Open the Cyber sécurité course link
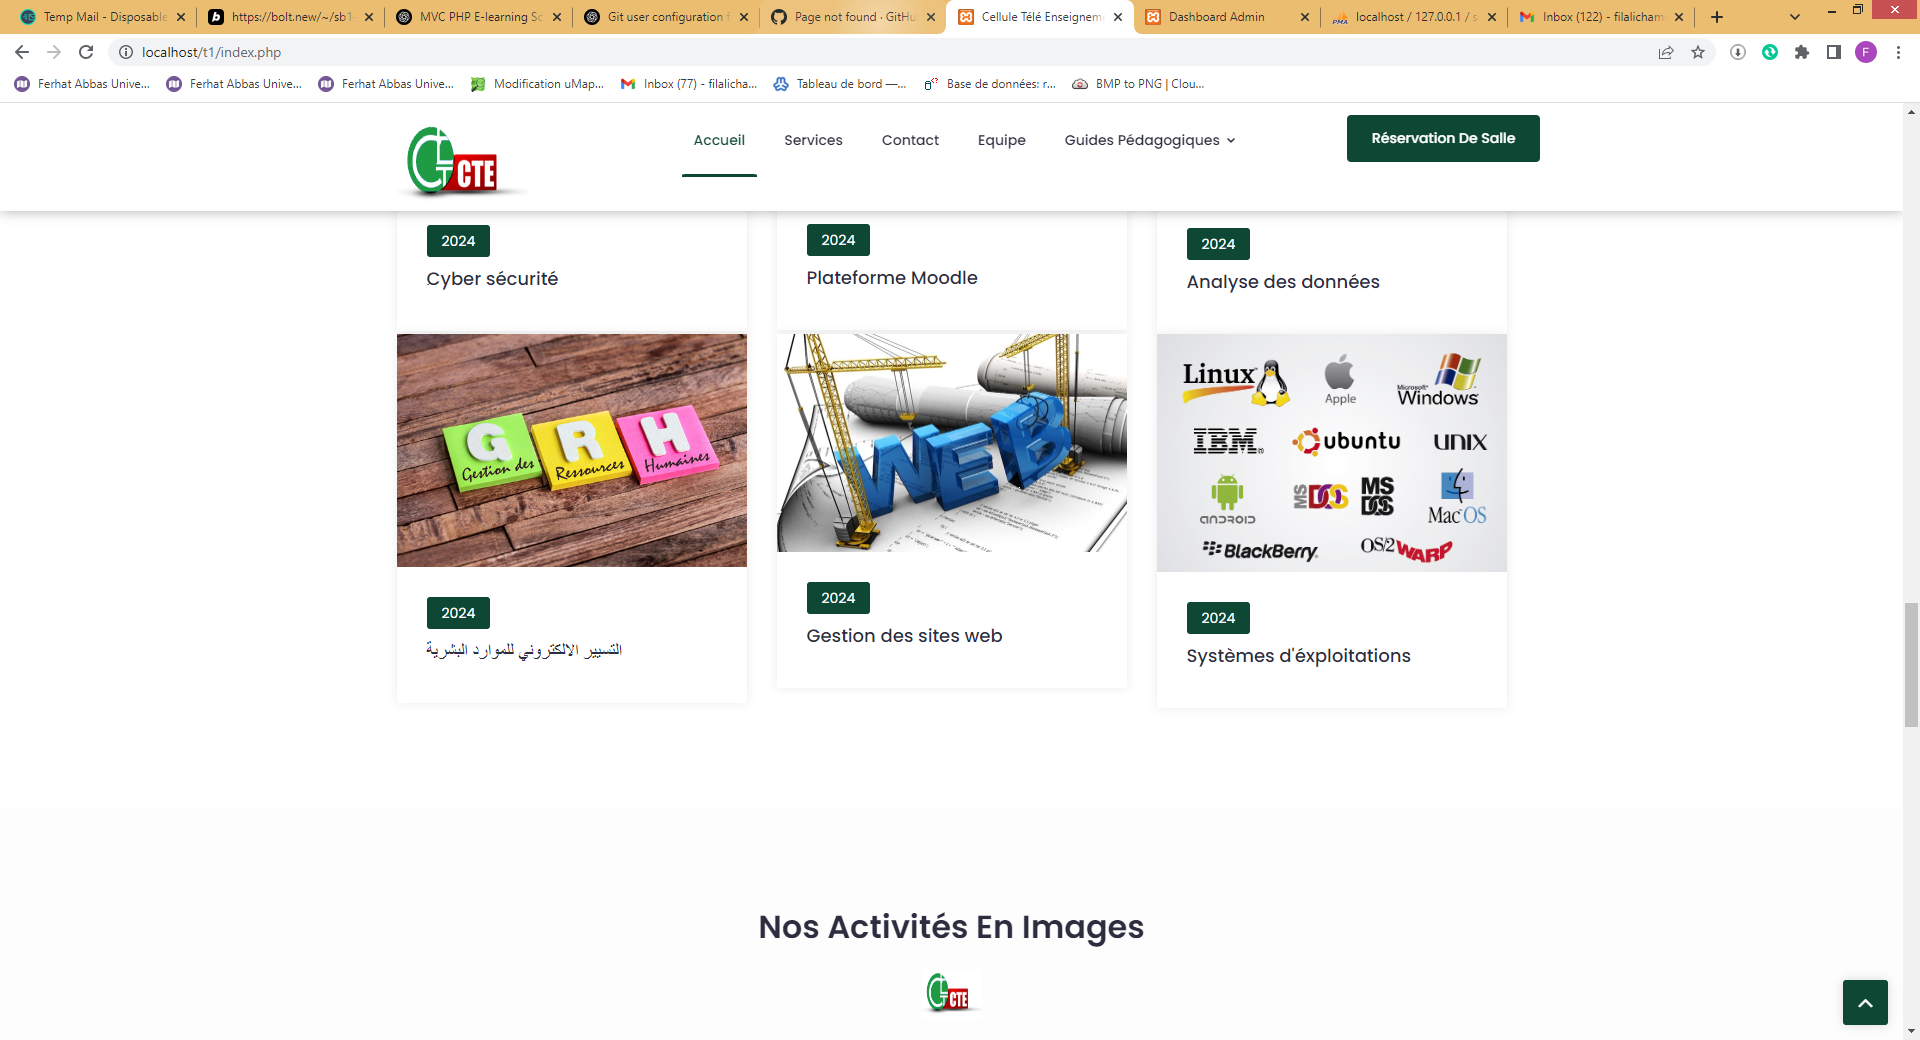This screenshot has height=1040, width=1920. click(x=492, y=279)
